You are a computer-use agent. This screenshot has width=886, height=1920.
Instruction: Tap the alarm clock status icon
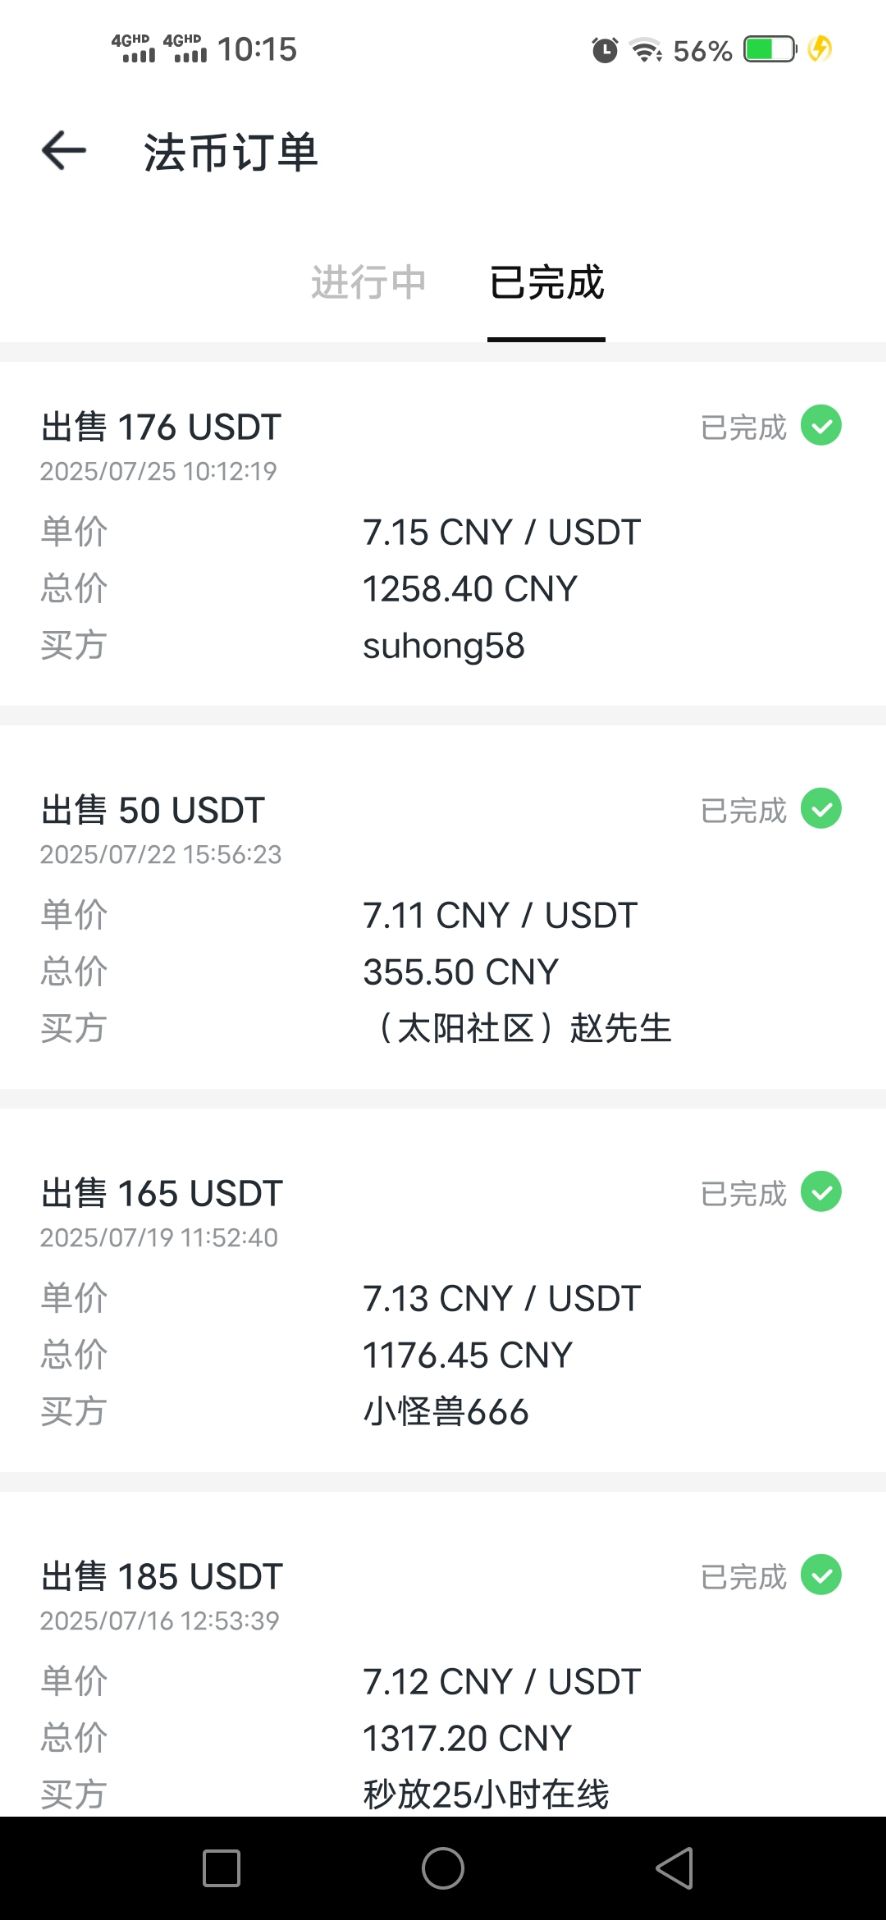click(605, 49)
